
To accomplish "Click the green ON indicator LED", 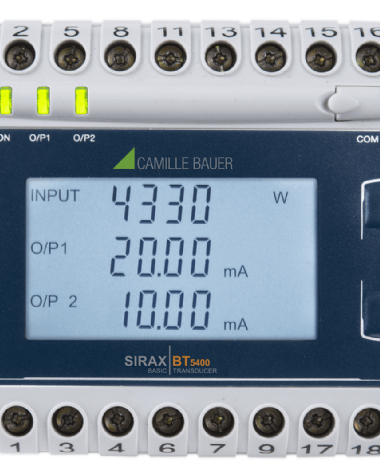I will pyautogui.click(x=6, y=100).
